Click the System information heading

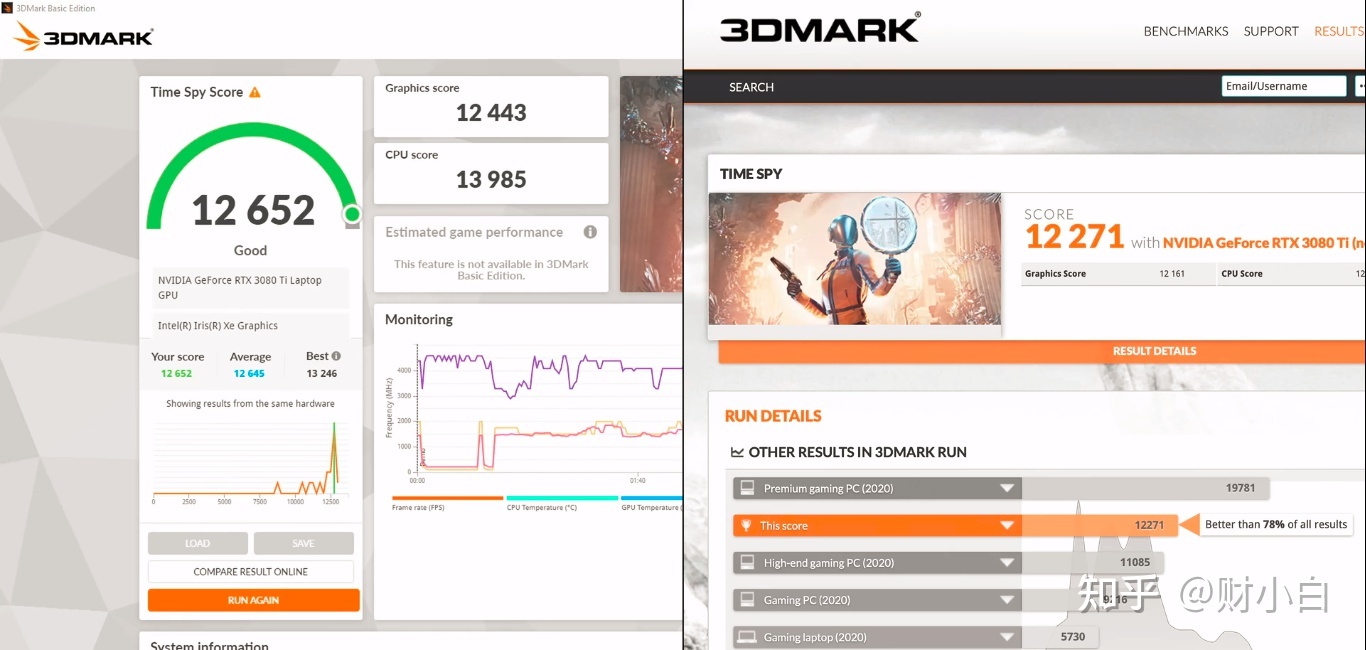[209, 645]
